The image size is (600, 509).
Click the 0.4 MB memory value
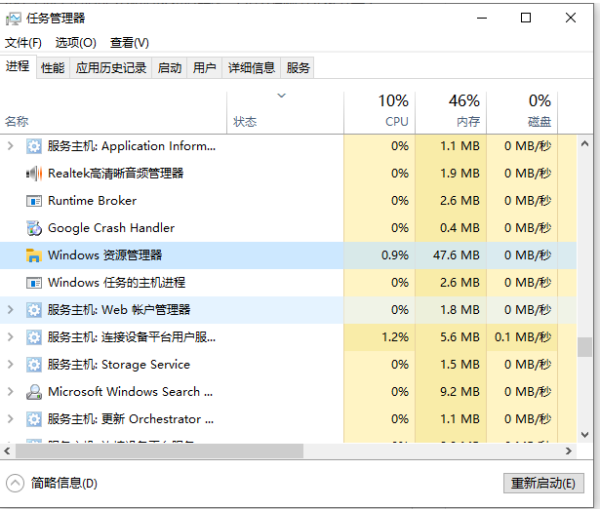(460, 228)
